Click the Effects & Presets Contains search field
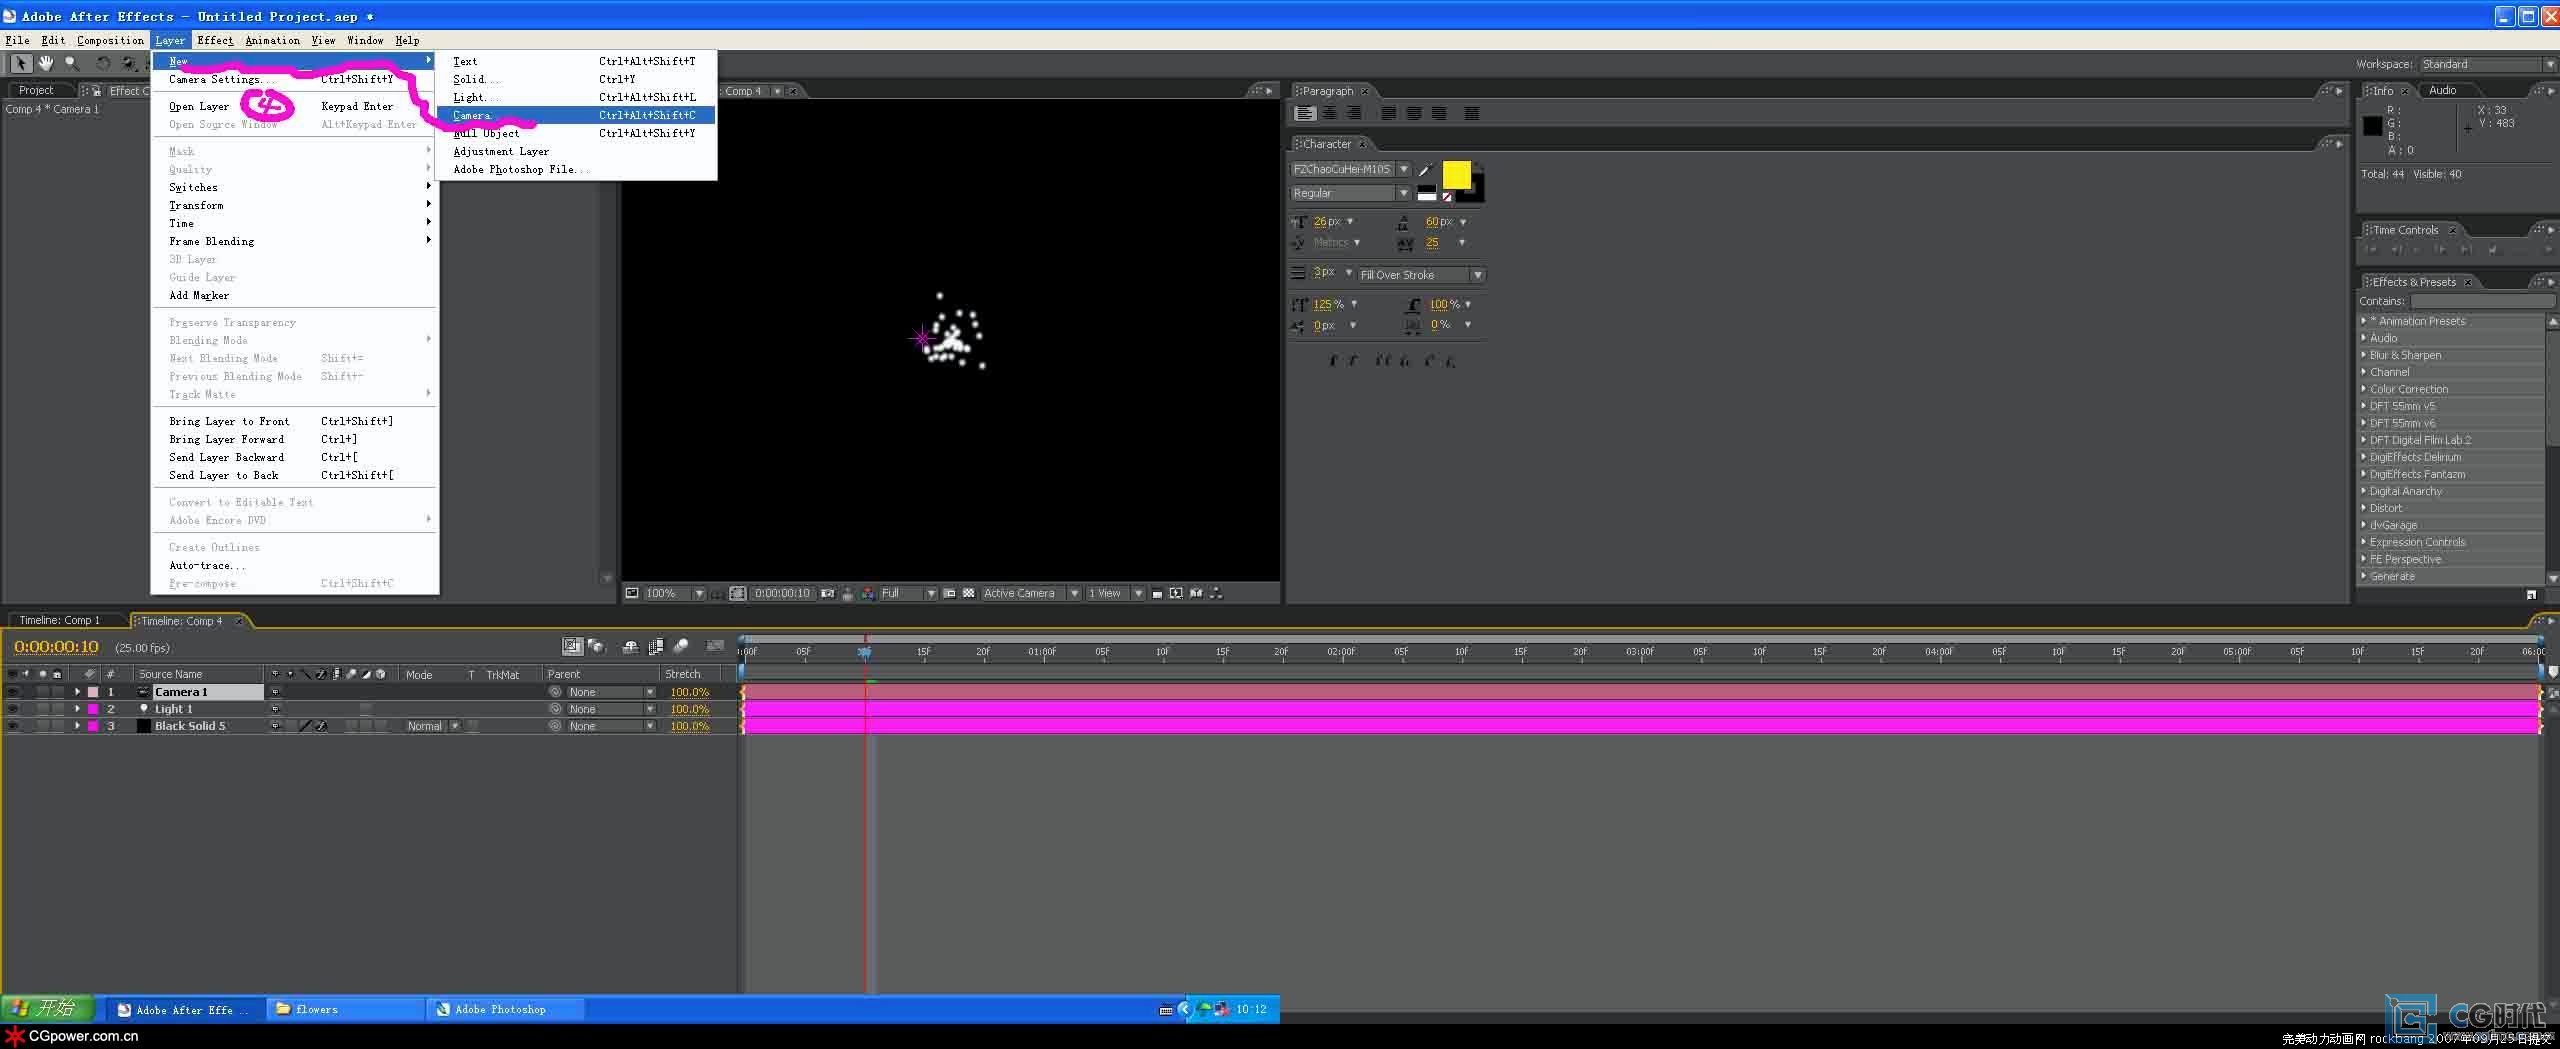This screenshot has height=1049, width=2560. pyautogui.click(x=2482, y=301)
